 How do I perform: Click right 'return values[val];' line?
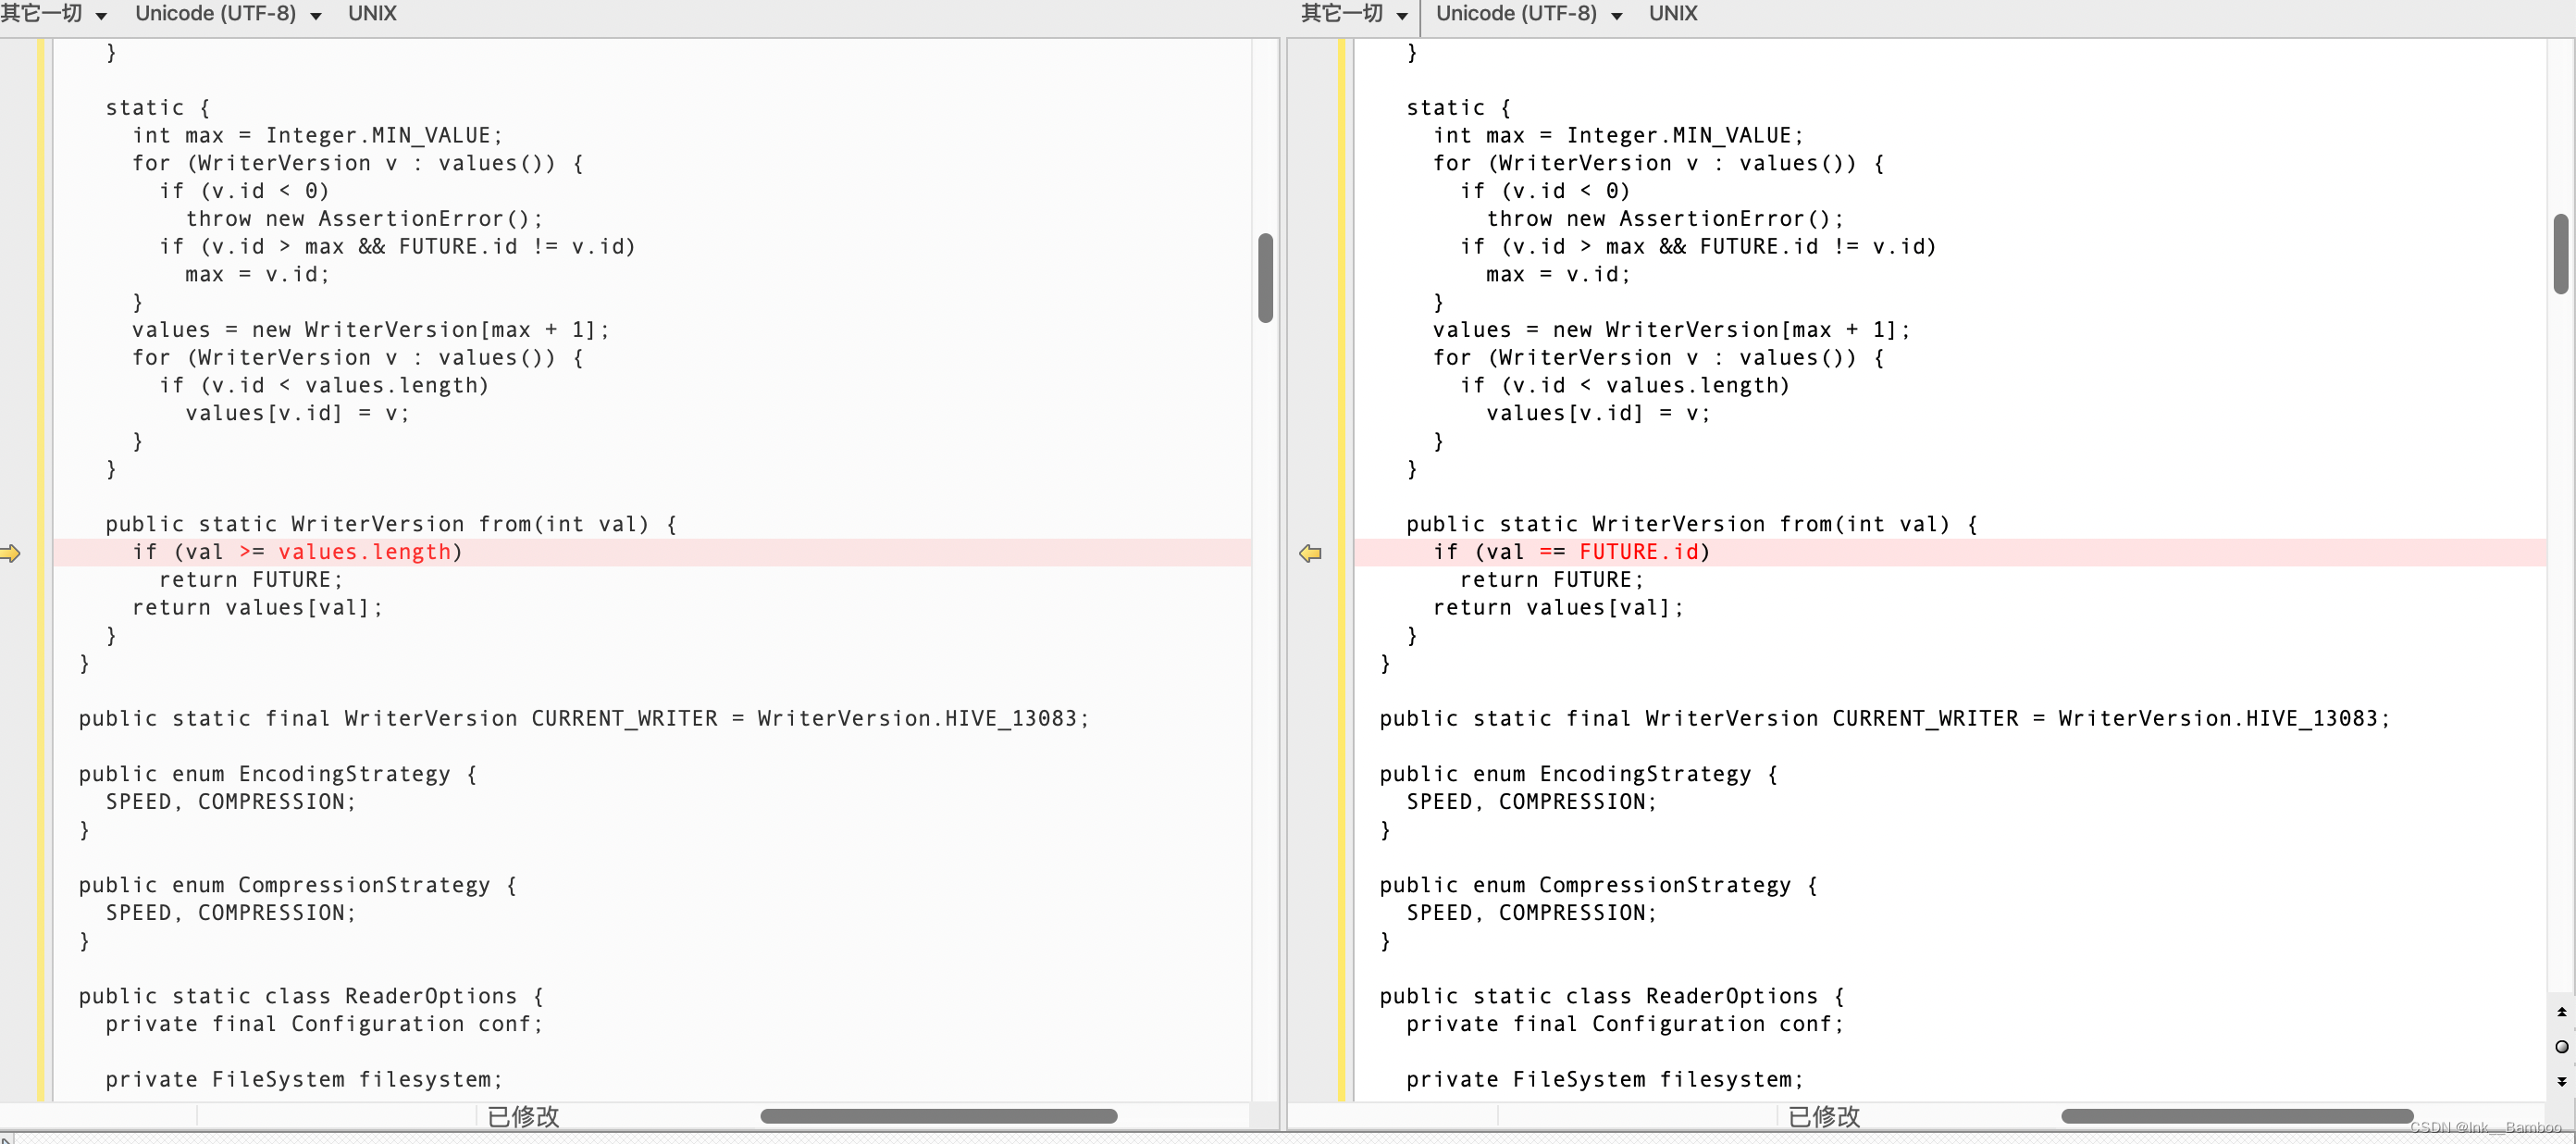click(1558, 608)
